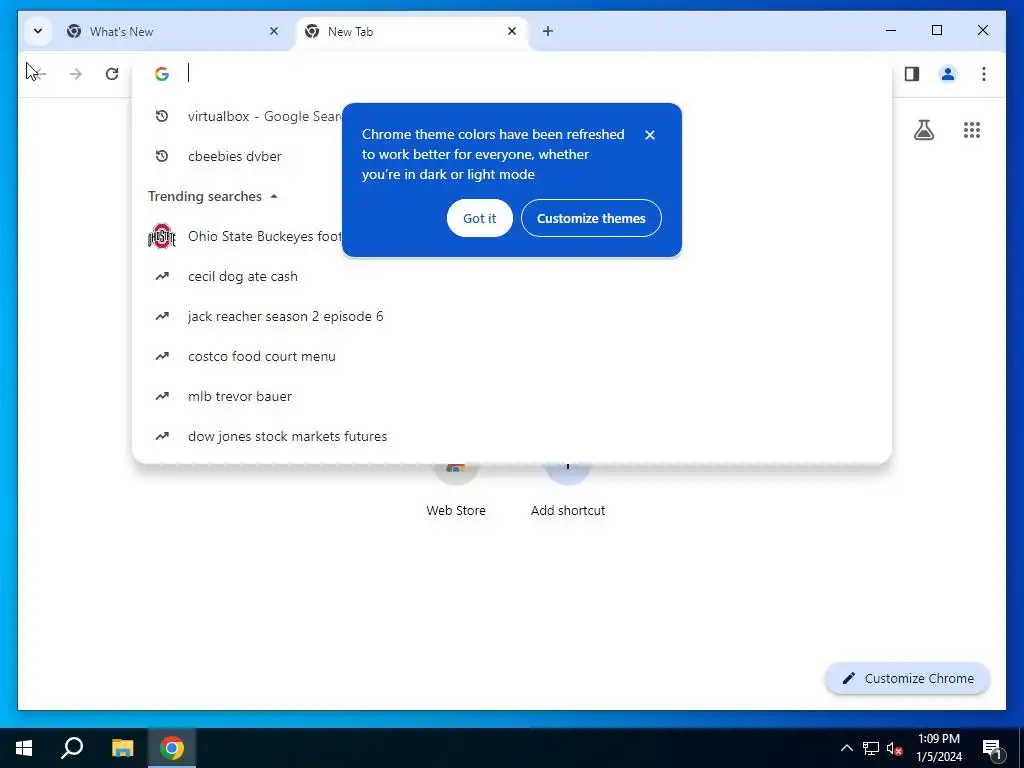Screen dimensions: 1024x768
Task: Minimize the Chrome window
Action: 891,30
